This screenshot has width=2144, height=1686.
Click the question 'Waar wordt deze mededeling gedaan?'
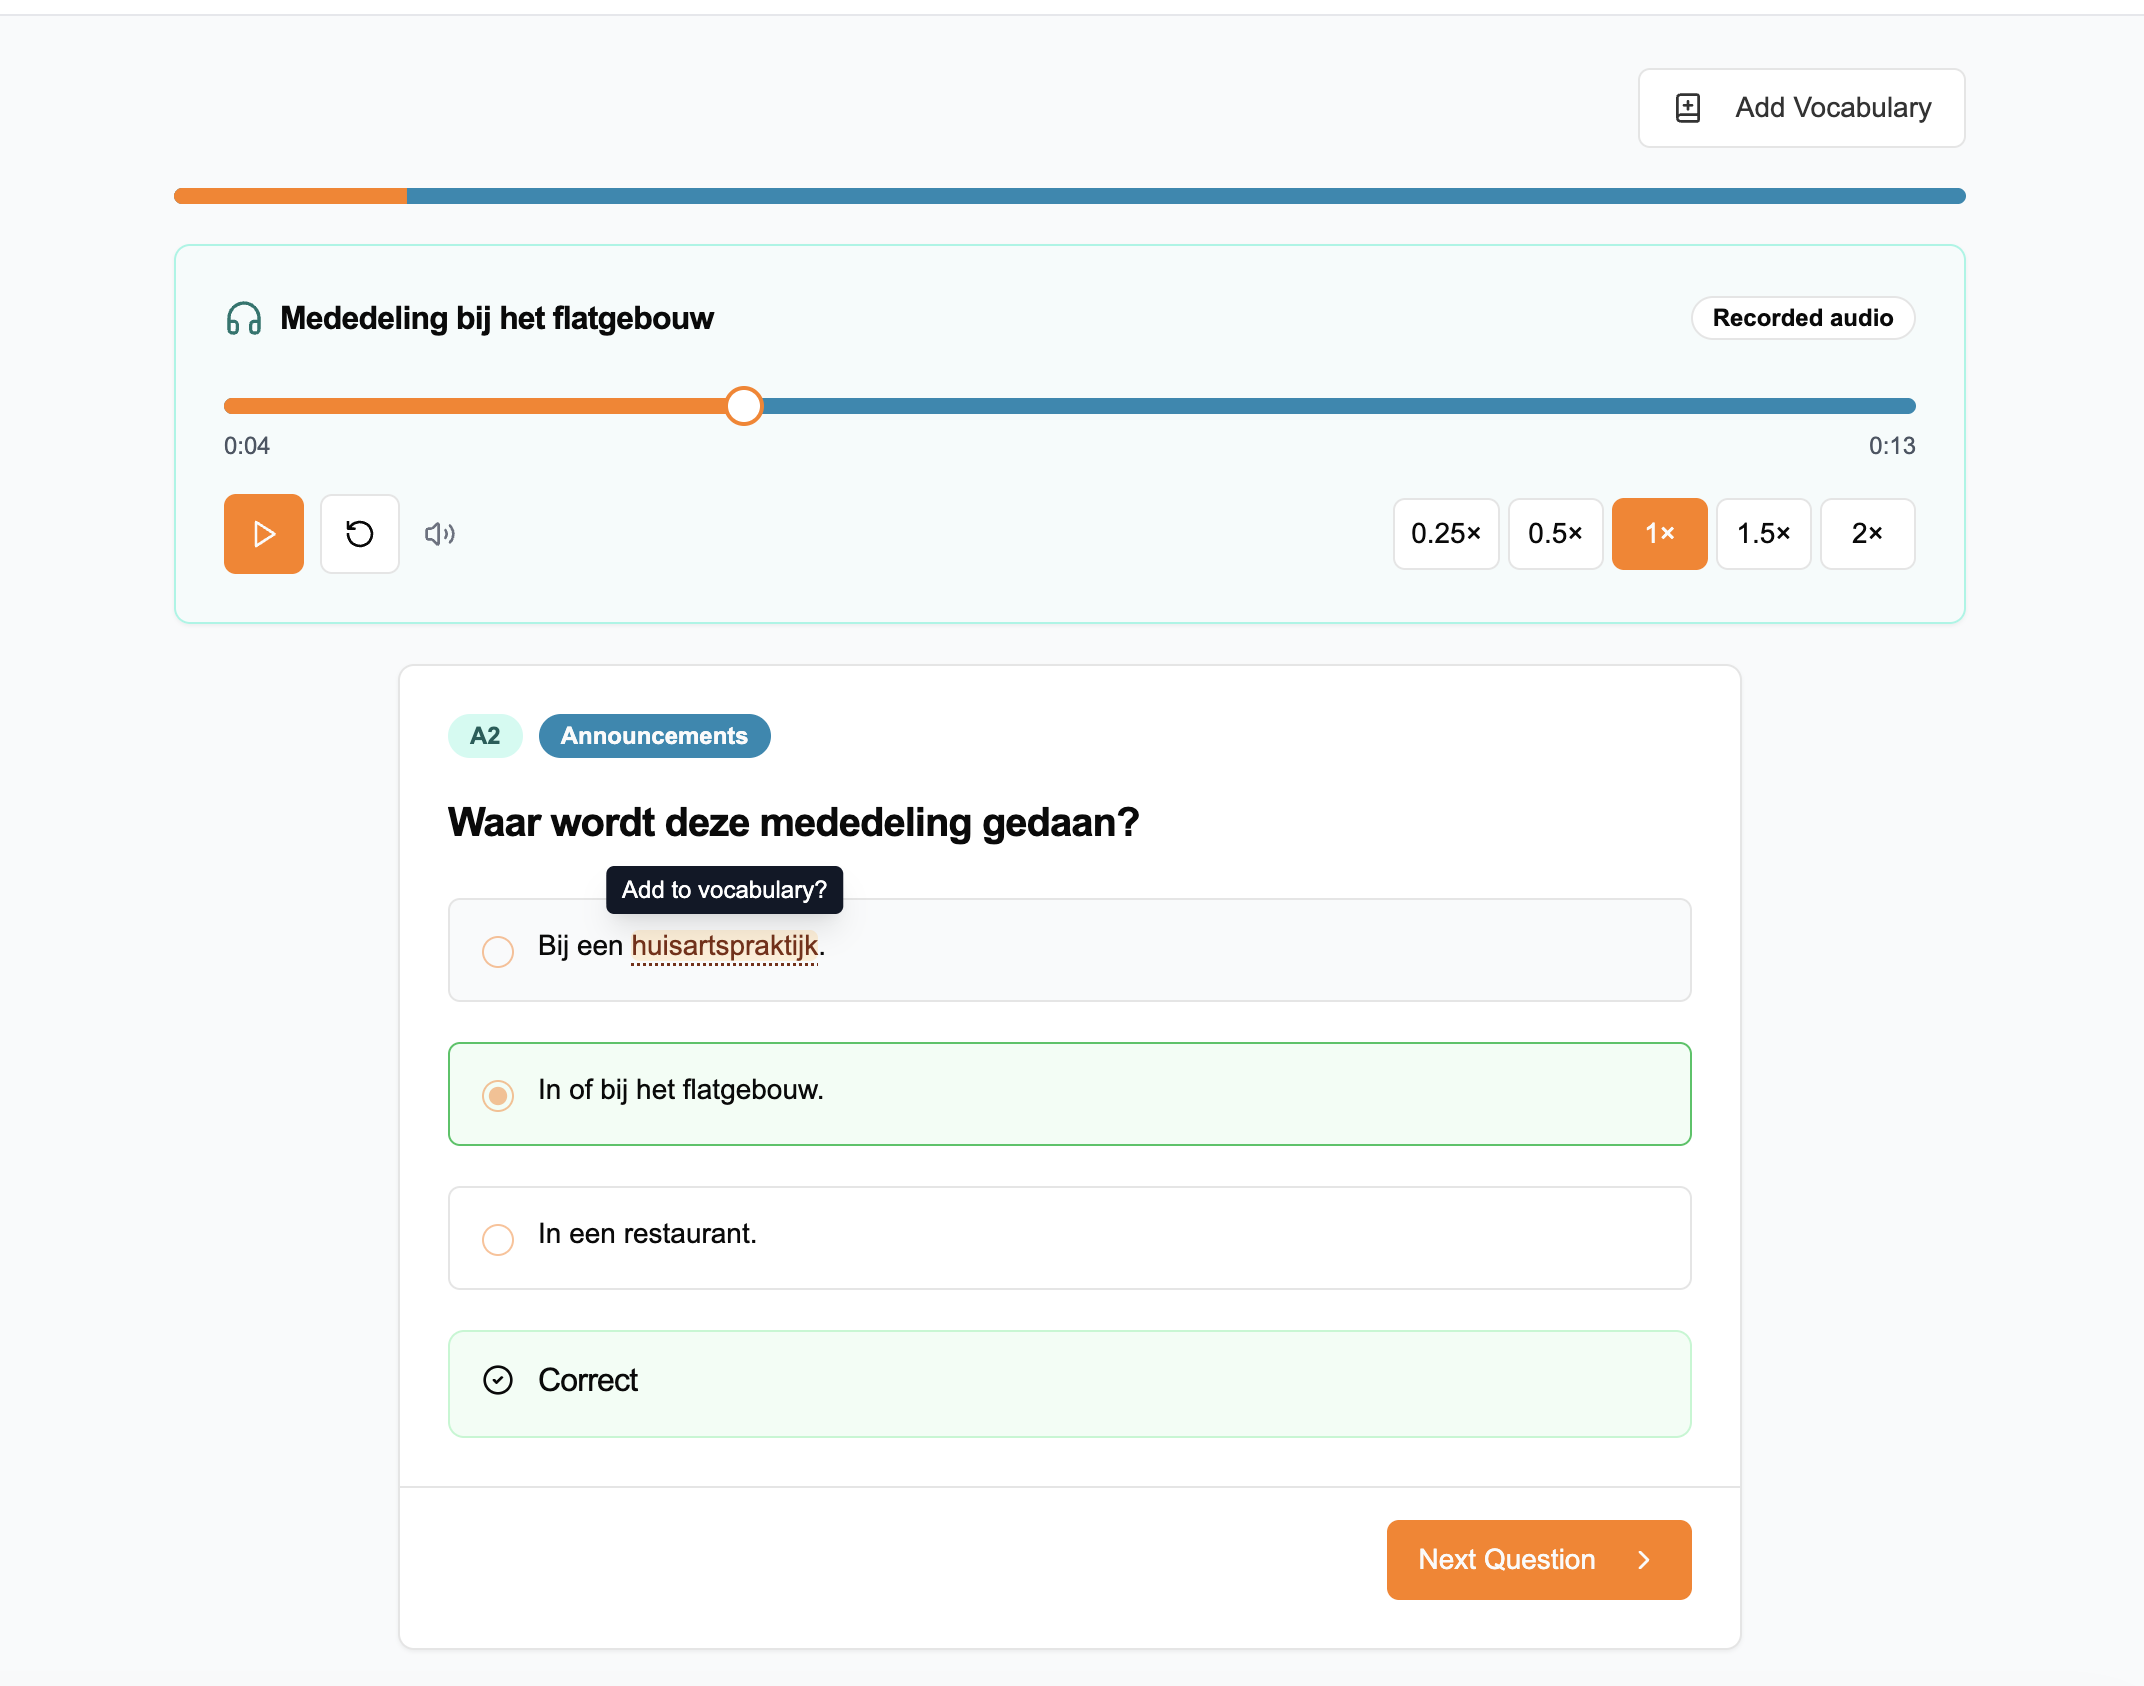point(794,822)
